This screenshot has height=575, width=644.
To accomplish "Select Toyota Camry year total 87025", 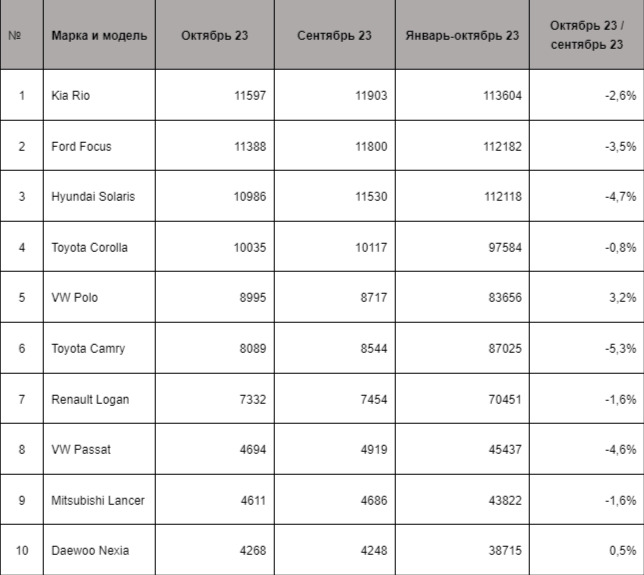I will tap(501, 348).
